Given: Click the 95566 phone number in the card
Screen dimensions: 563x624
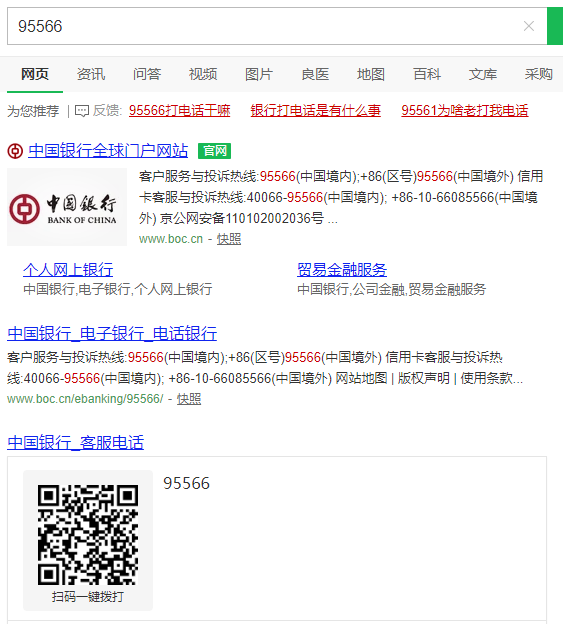Looking at the screenshot, I should tap(186, 483).
